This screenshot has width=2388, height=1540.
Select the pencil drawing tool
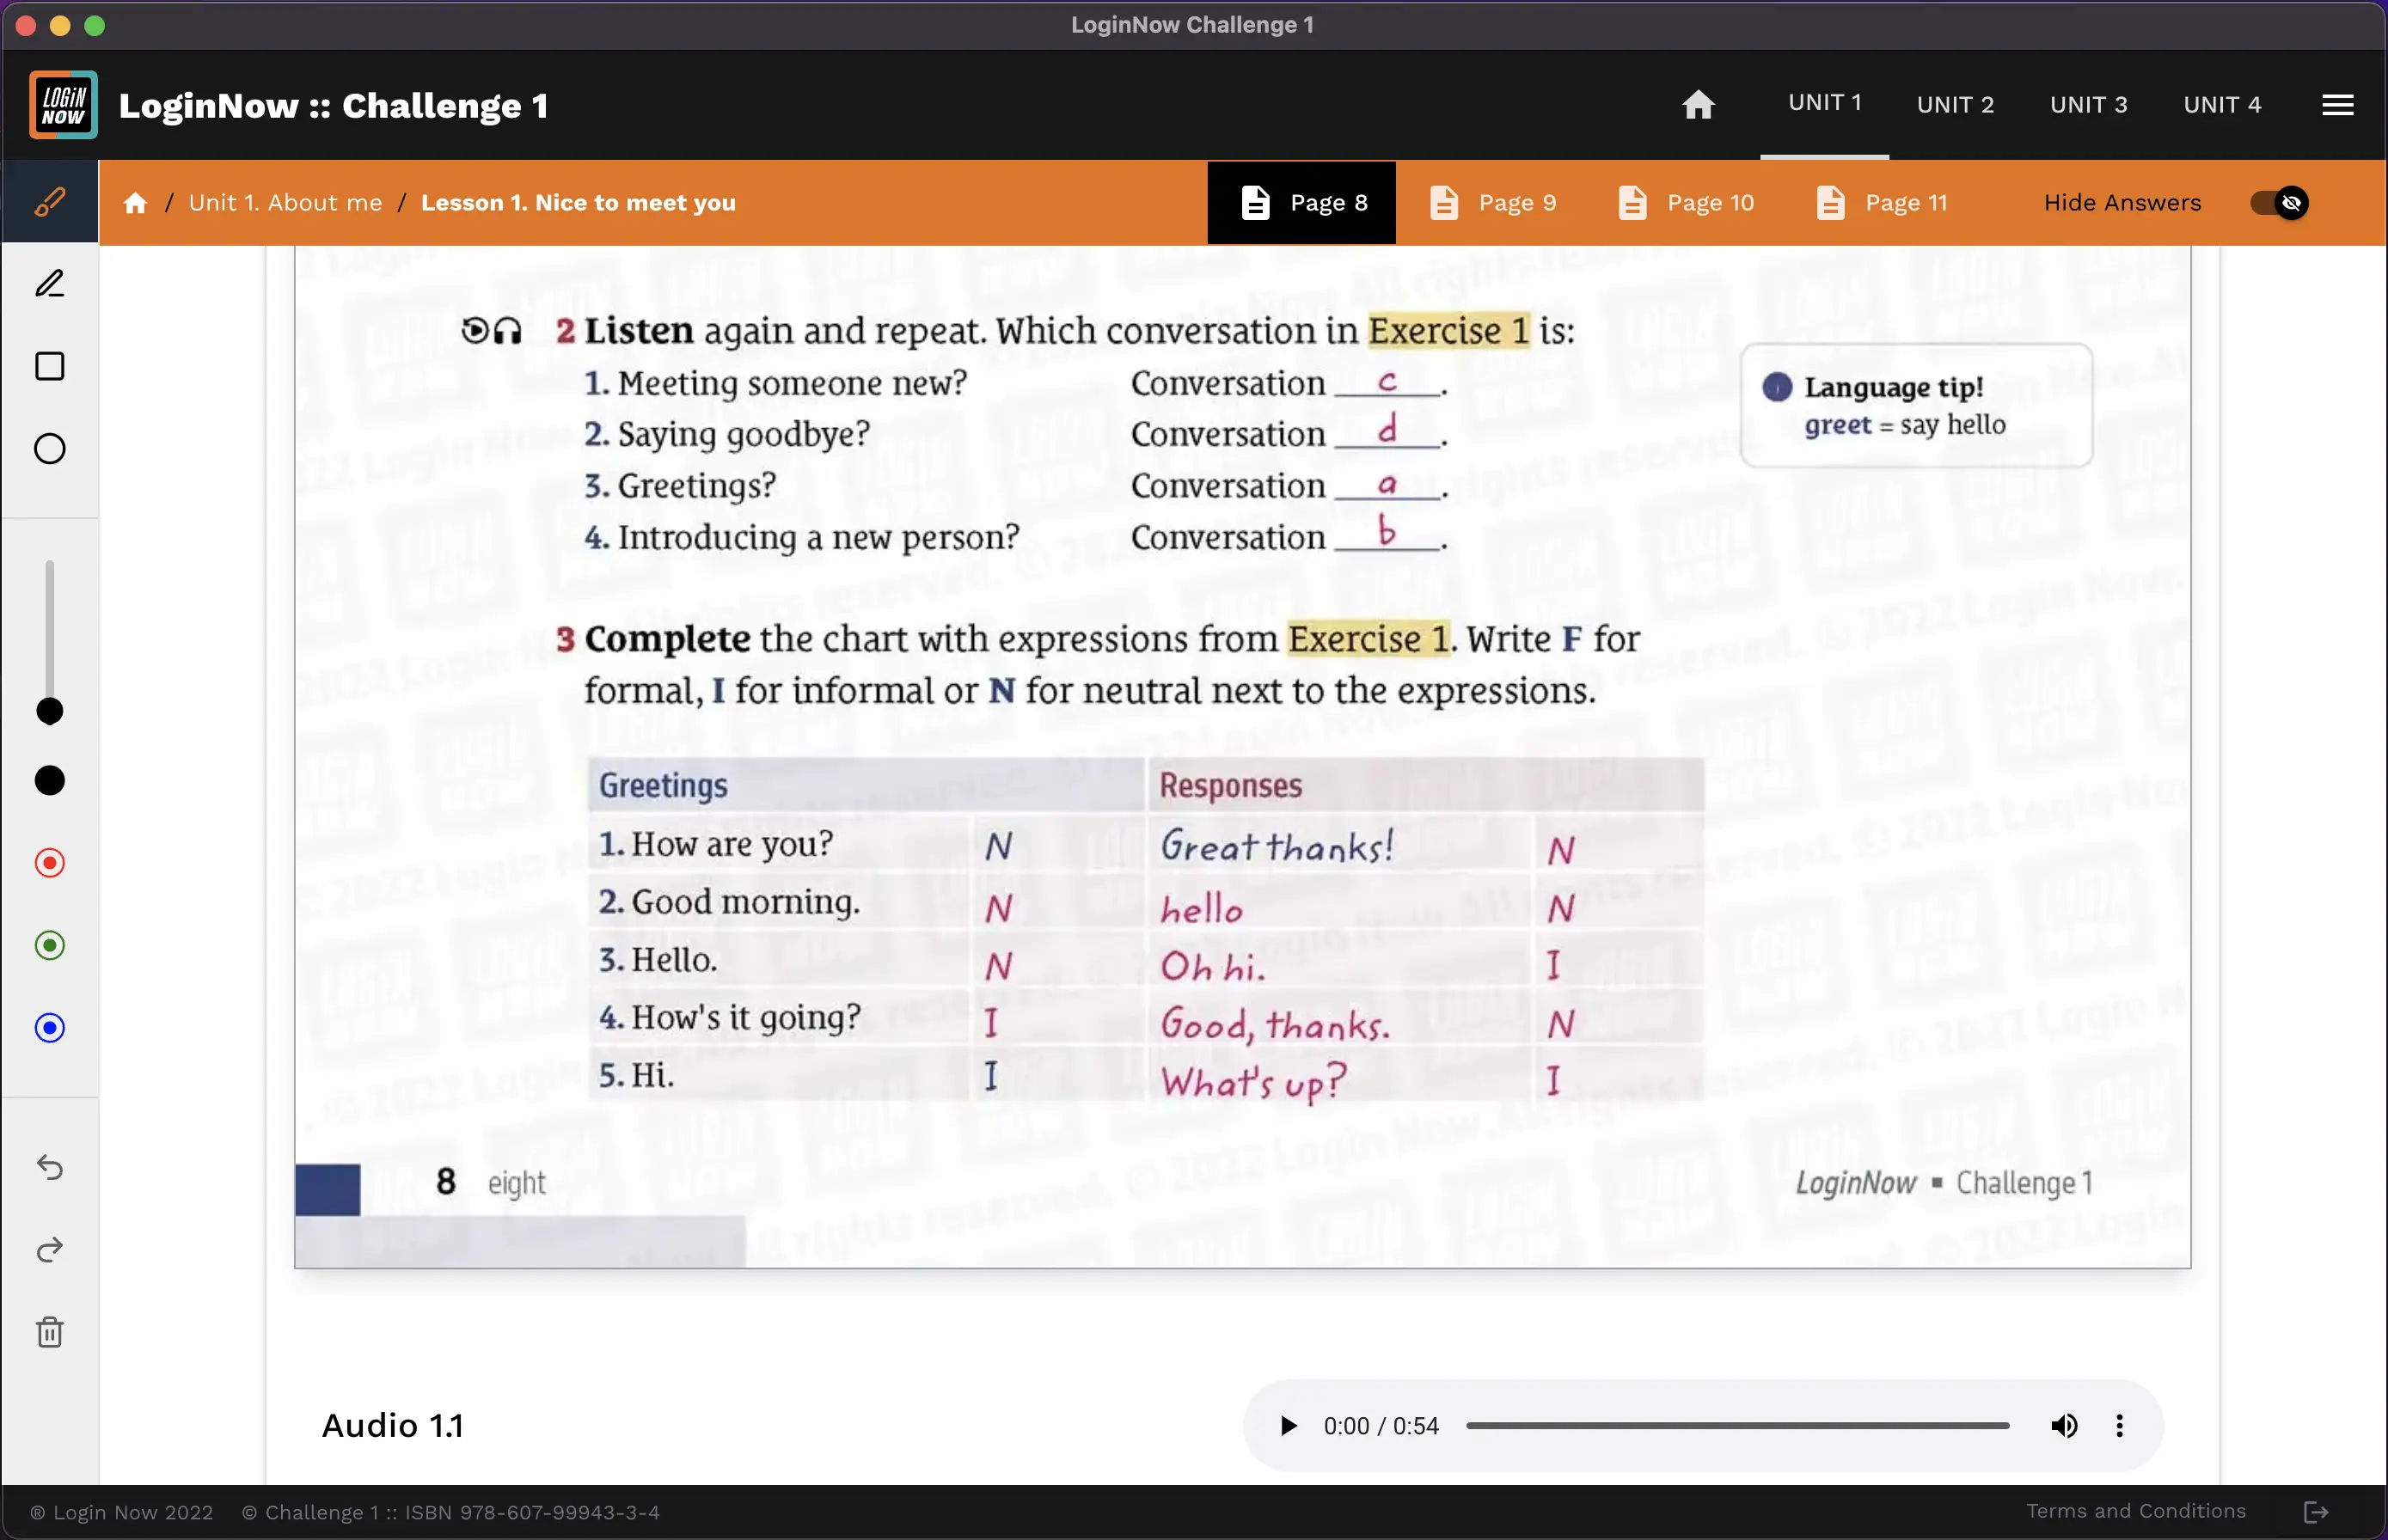pos(50,284)
